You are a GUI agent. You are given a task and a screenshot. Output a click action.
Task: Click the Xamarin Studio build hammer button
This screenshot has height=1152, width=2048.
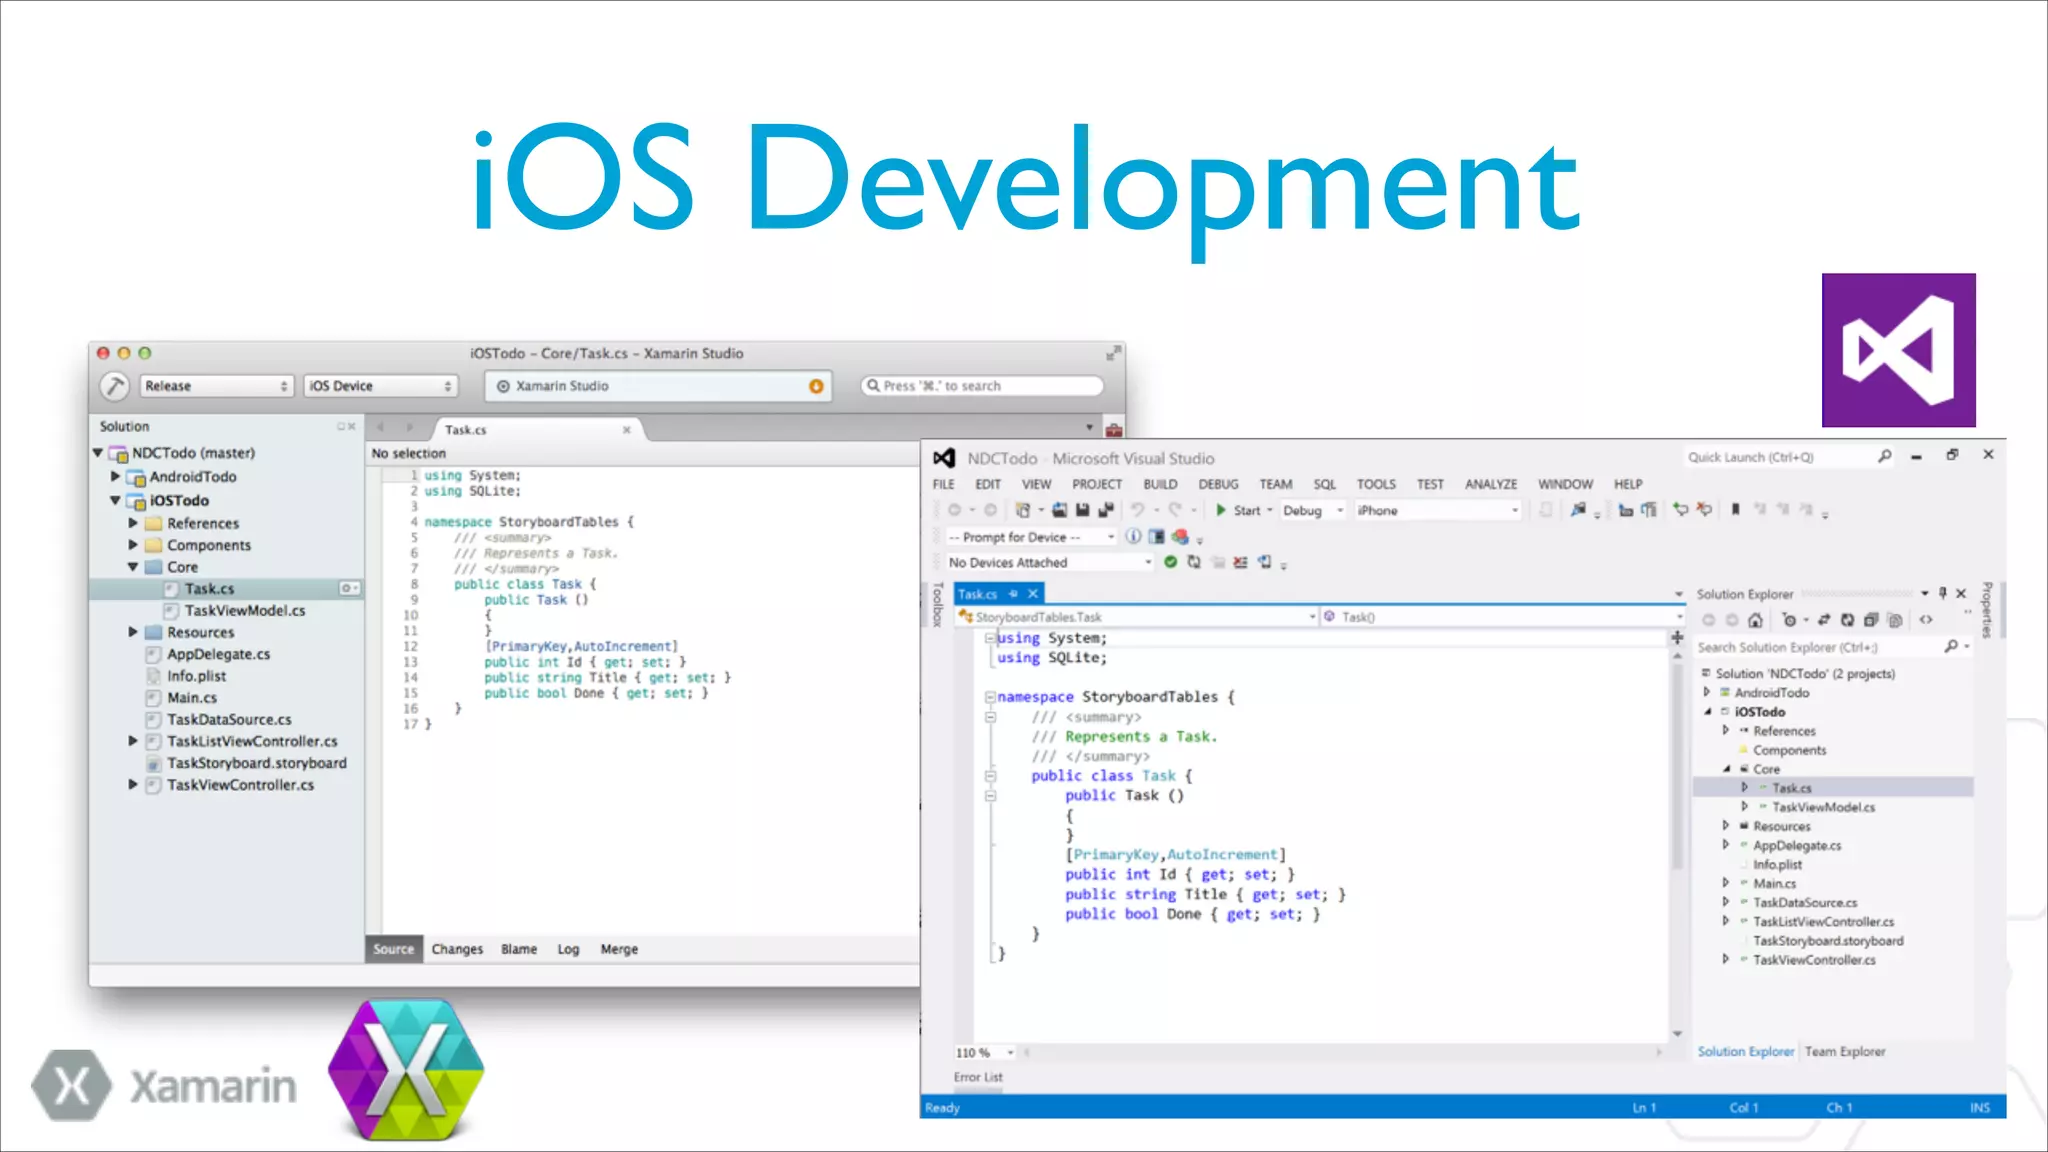coord(115,386)
